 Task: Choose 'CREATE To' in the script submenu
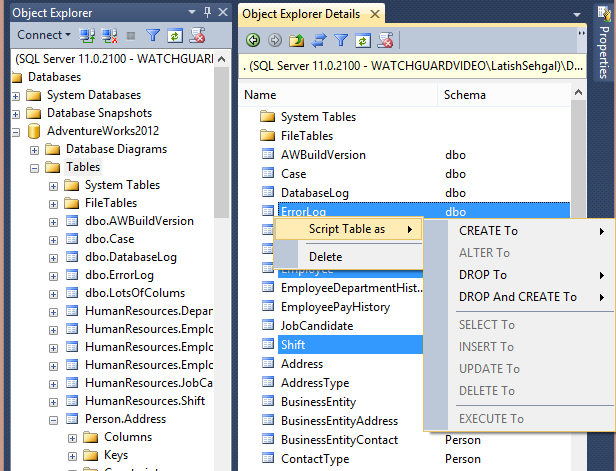[x=488, y=231]
